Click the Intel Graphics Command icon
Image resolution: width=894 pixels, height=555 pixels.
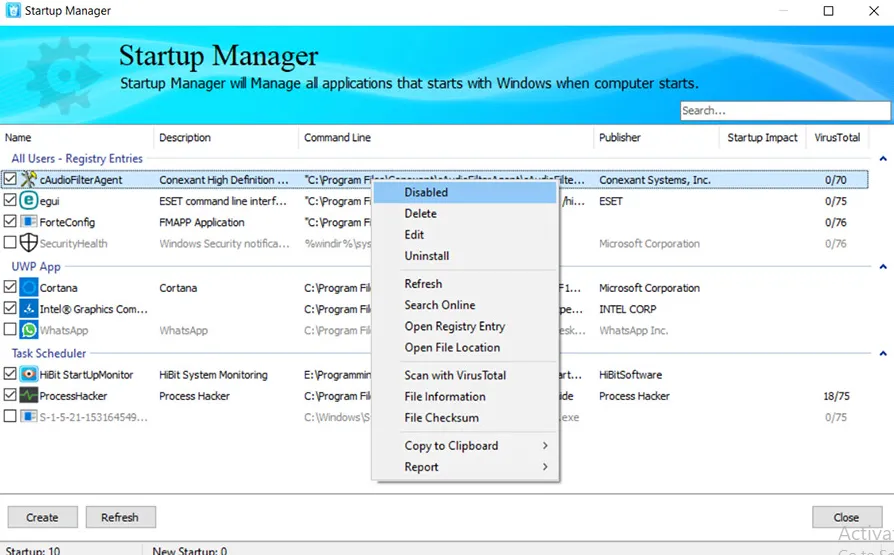[29, 309]
